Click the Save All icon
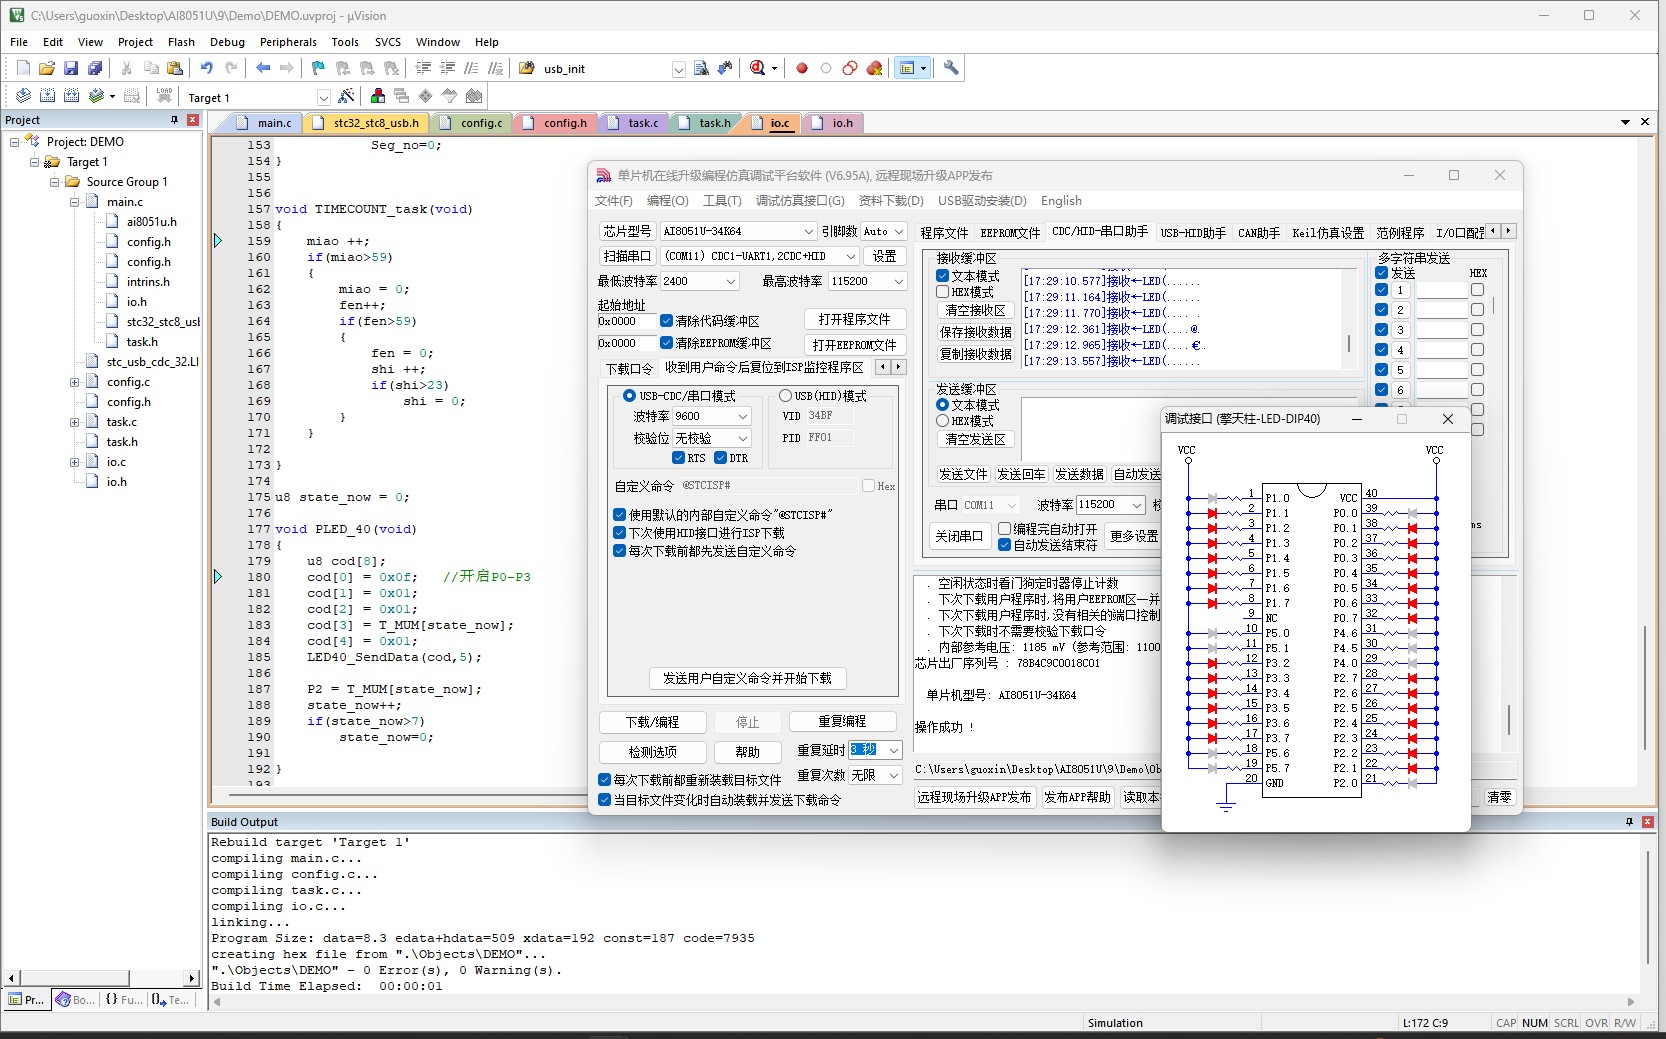This screenshot has width=1666, height=1039. click(95, 68)
